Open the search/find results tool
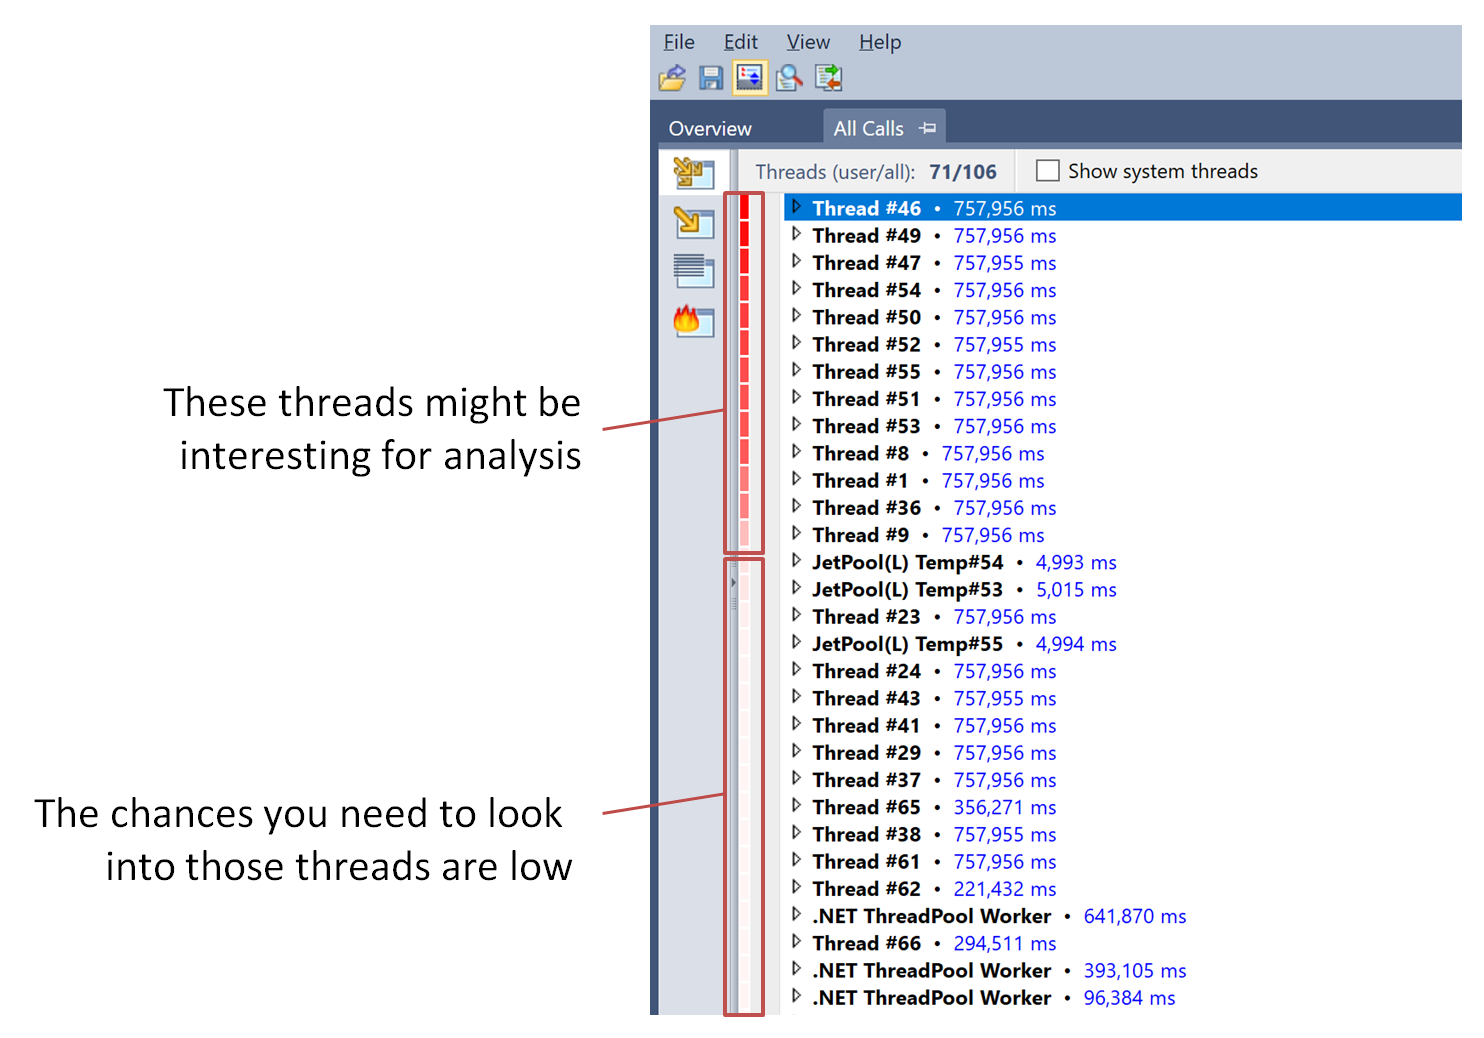This screenshot has width=1484, height=1038. (x=789, y=78)
